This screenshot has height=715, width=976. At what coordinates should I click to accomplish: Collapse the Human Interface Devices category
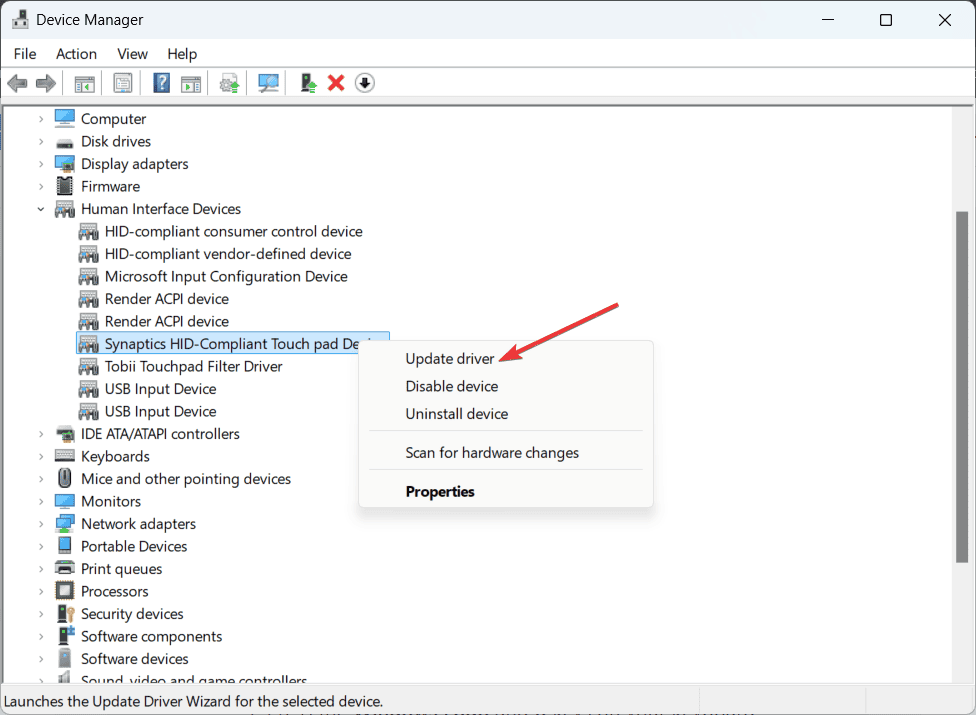(x=41, y=209)
